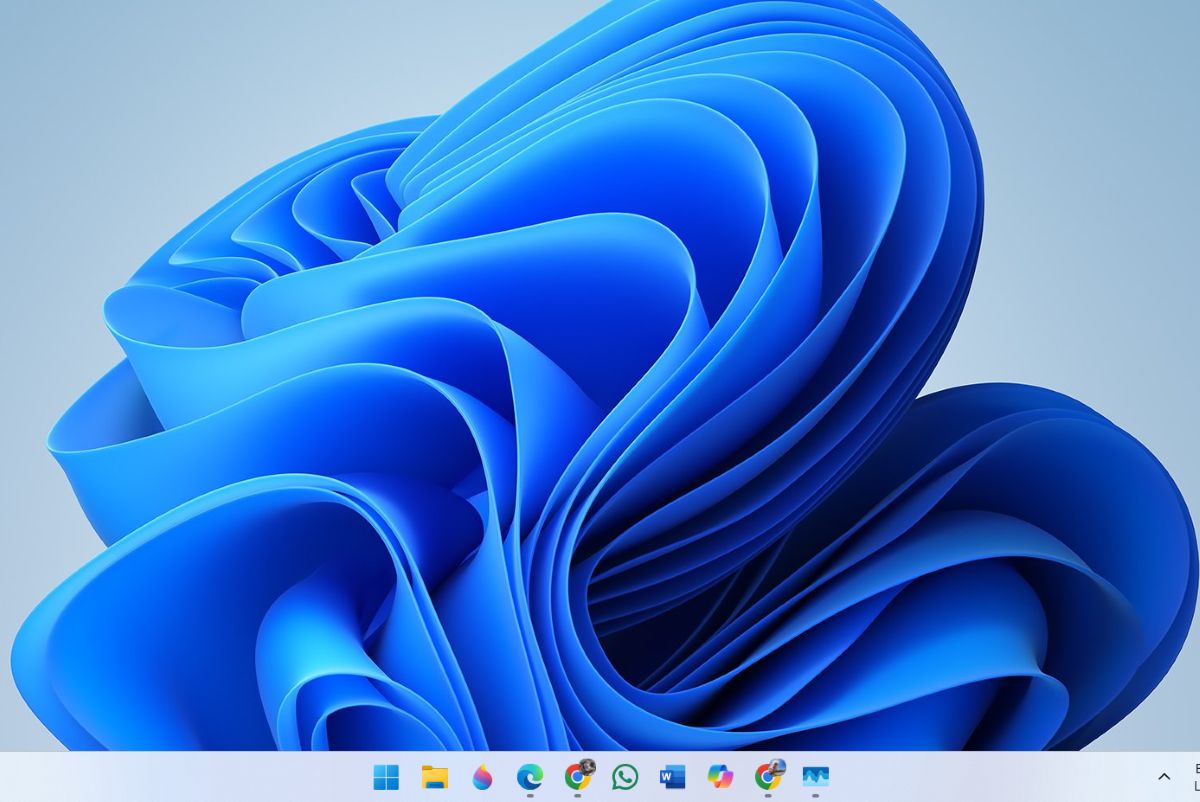Viewport: 1200px width, 802px height.
Task: Open the Windows Start menu
Action: [386, 777]
